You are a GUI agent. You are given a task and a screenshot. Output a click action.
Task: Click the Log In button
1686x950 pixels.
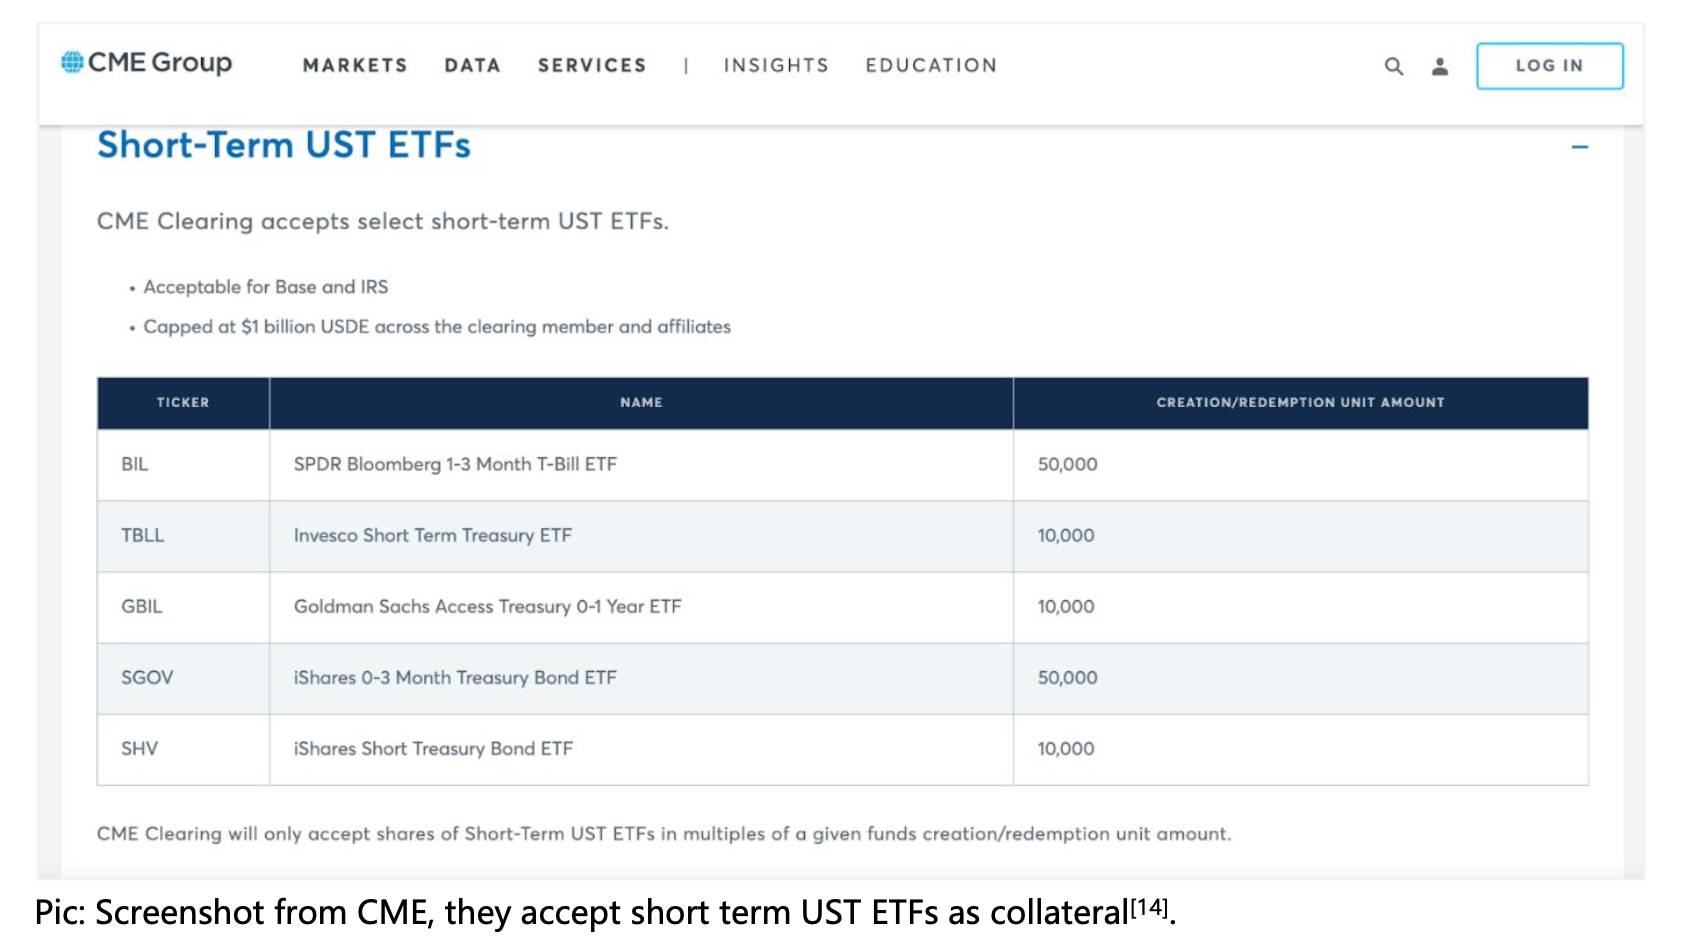(x=1549, y=66)
